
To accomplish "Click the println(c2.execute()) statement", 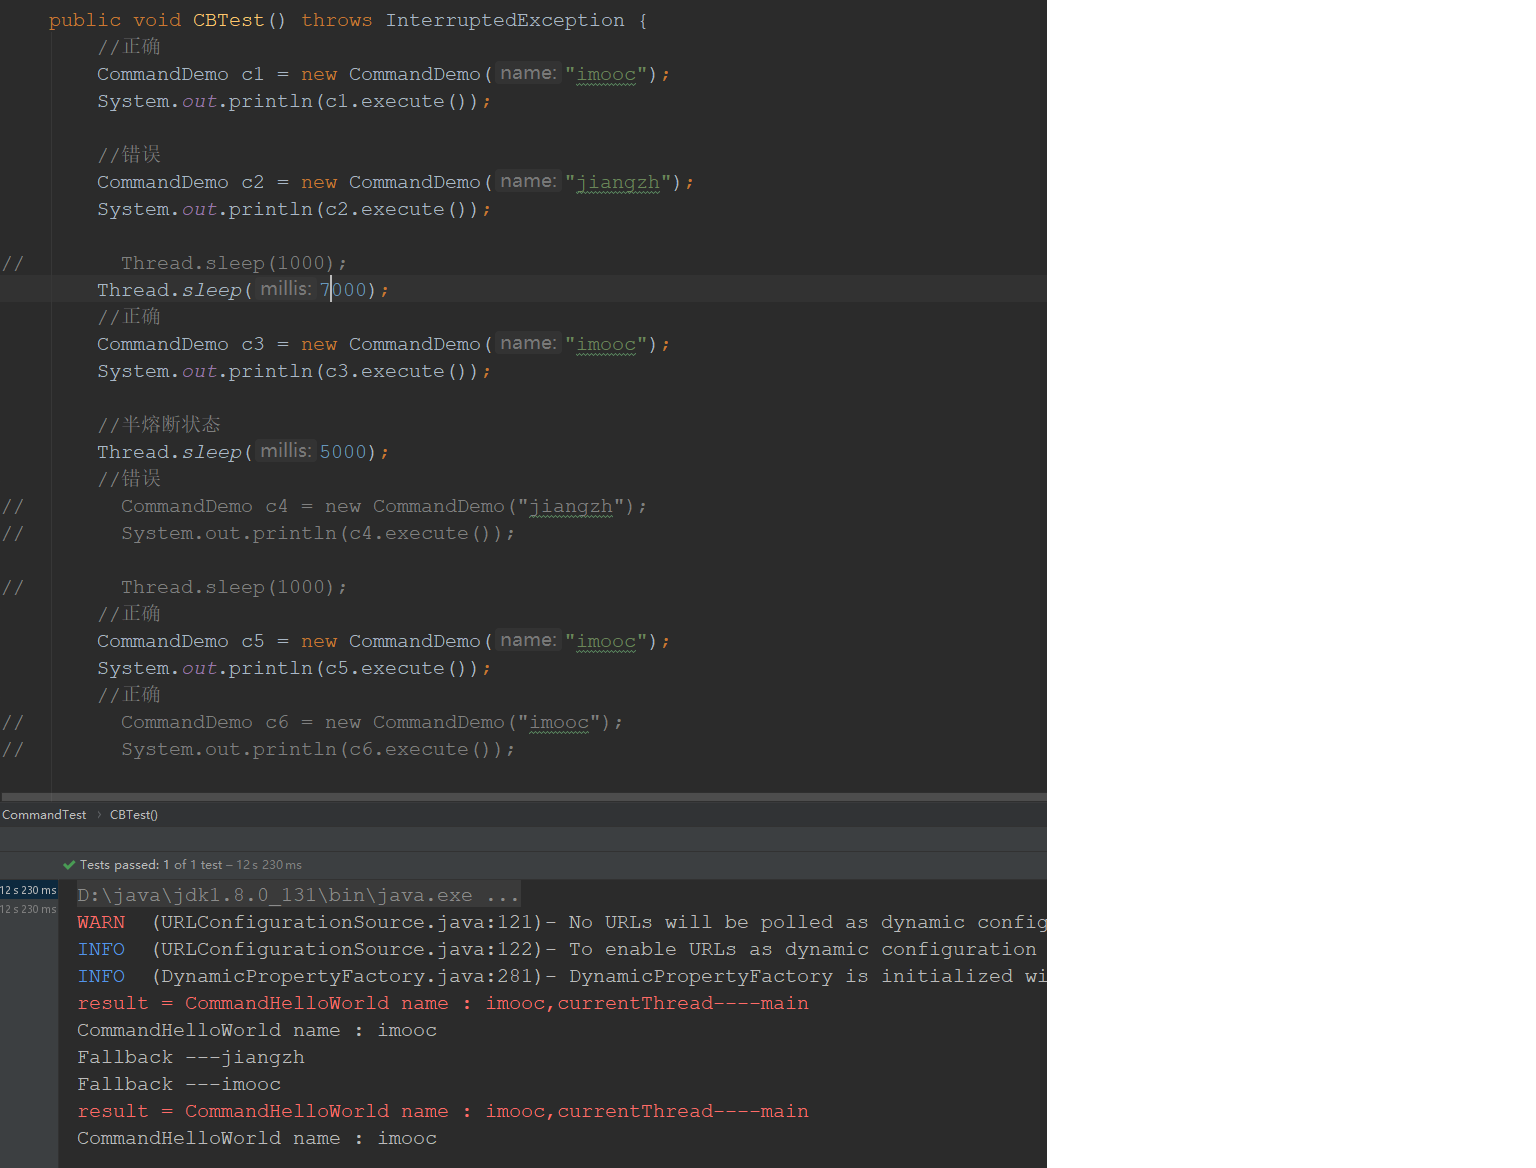I will click(294, 209).
